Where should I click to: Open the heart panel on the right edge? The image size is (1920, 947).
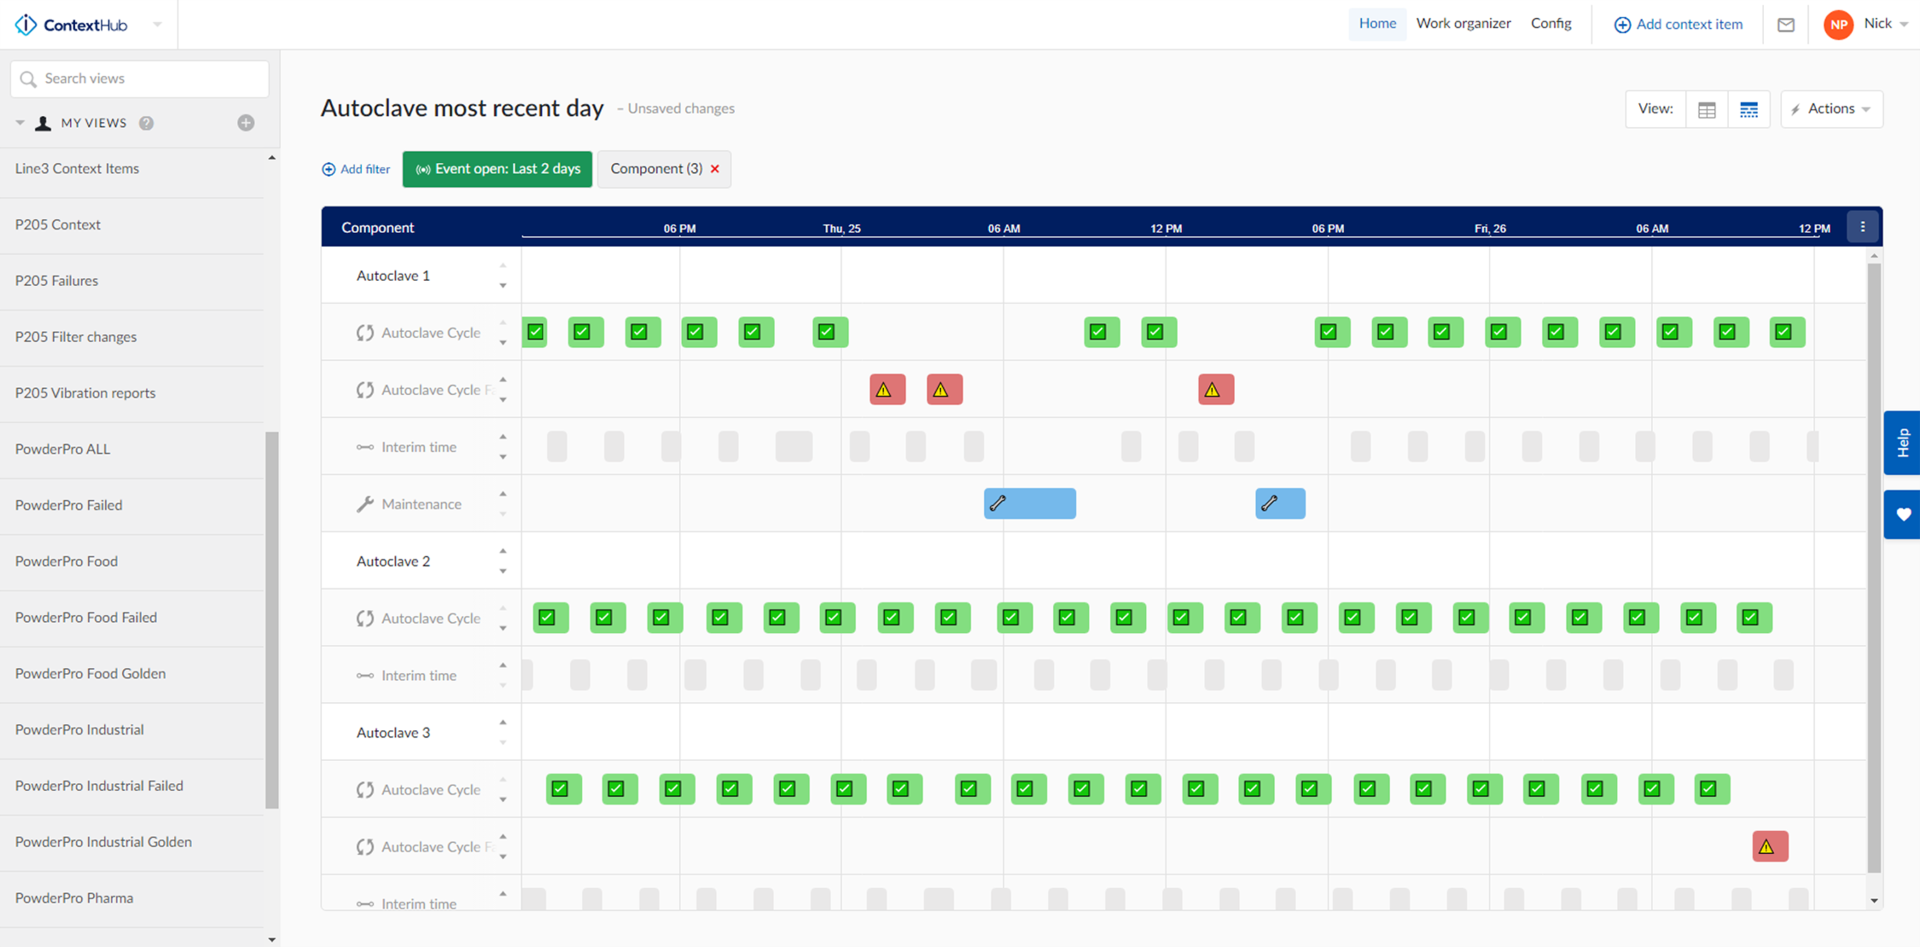pyautogui.click(x=1903, y=514)
